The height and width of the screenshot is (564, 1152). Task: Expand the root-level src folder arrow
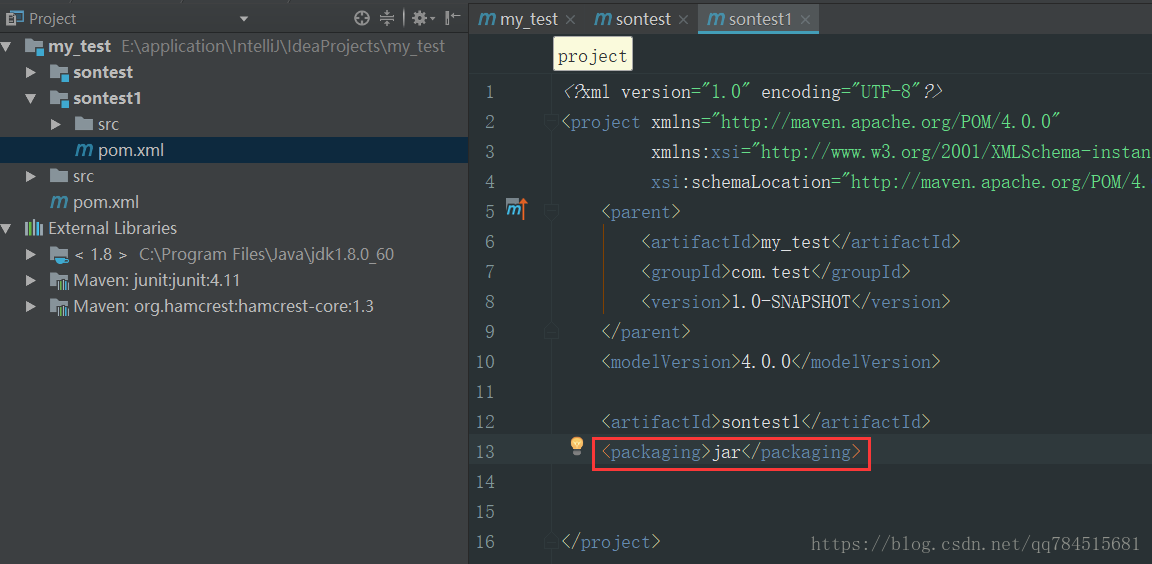[x=30, y=176]
